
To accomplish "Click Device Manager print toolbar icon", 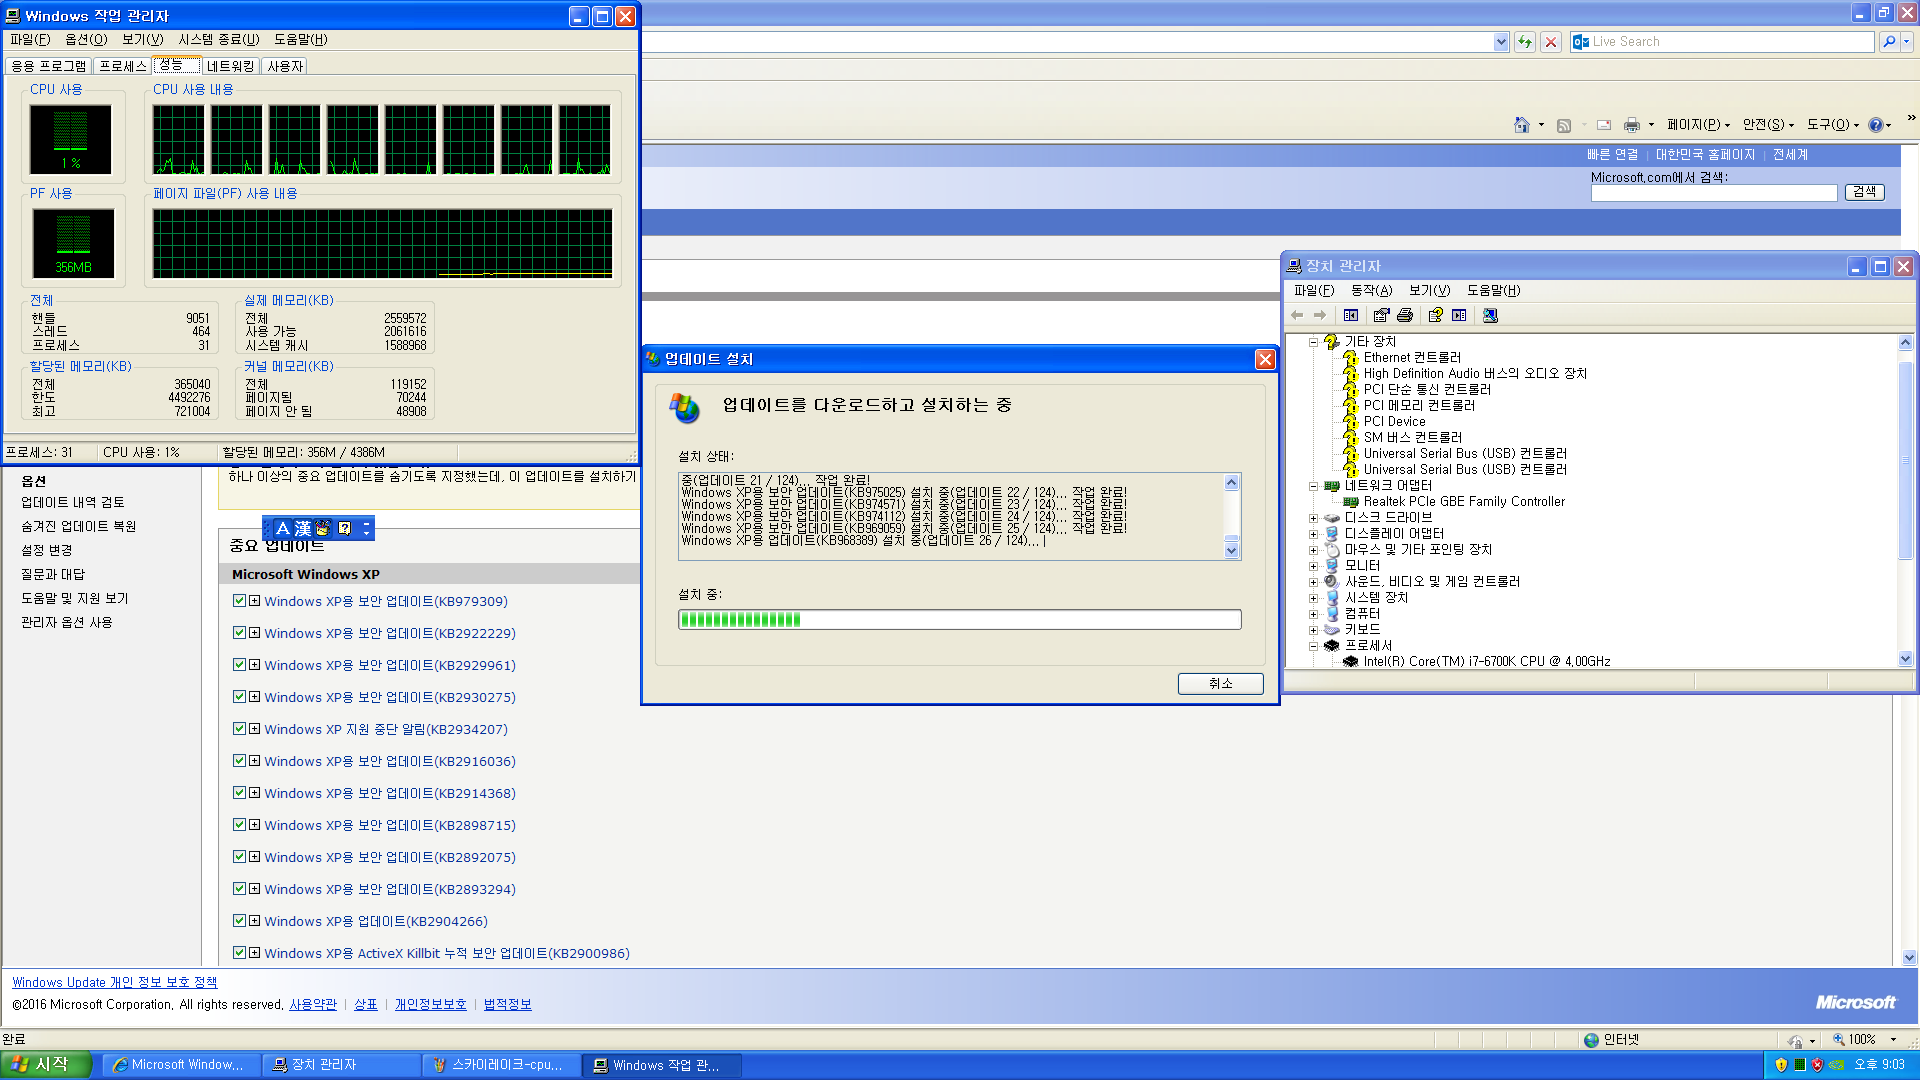I will [1405, 315].
